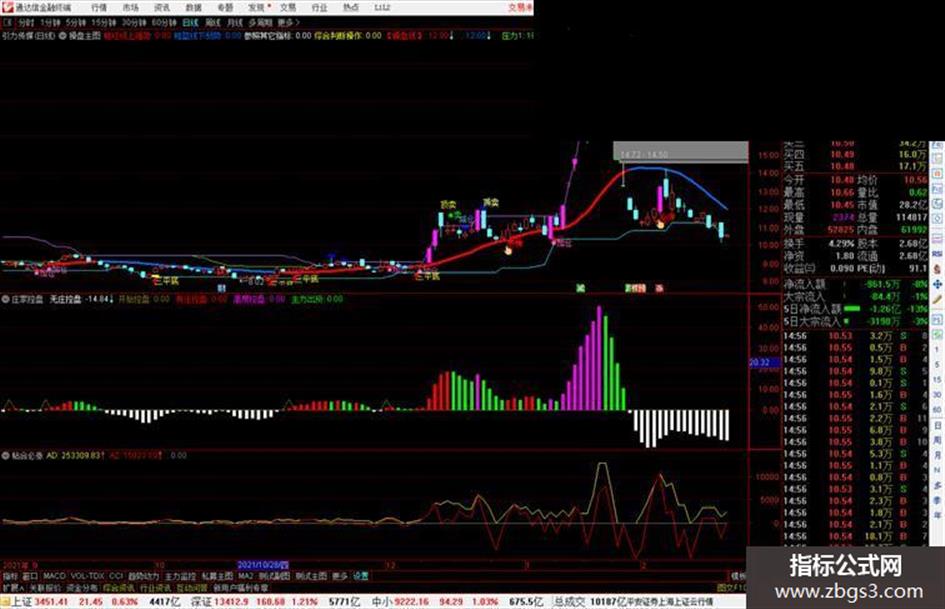The image size is (945, 609).
Task: Expand the 扩展 panel arrow
Action: (x=13, y=587)
